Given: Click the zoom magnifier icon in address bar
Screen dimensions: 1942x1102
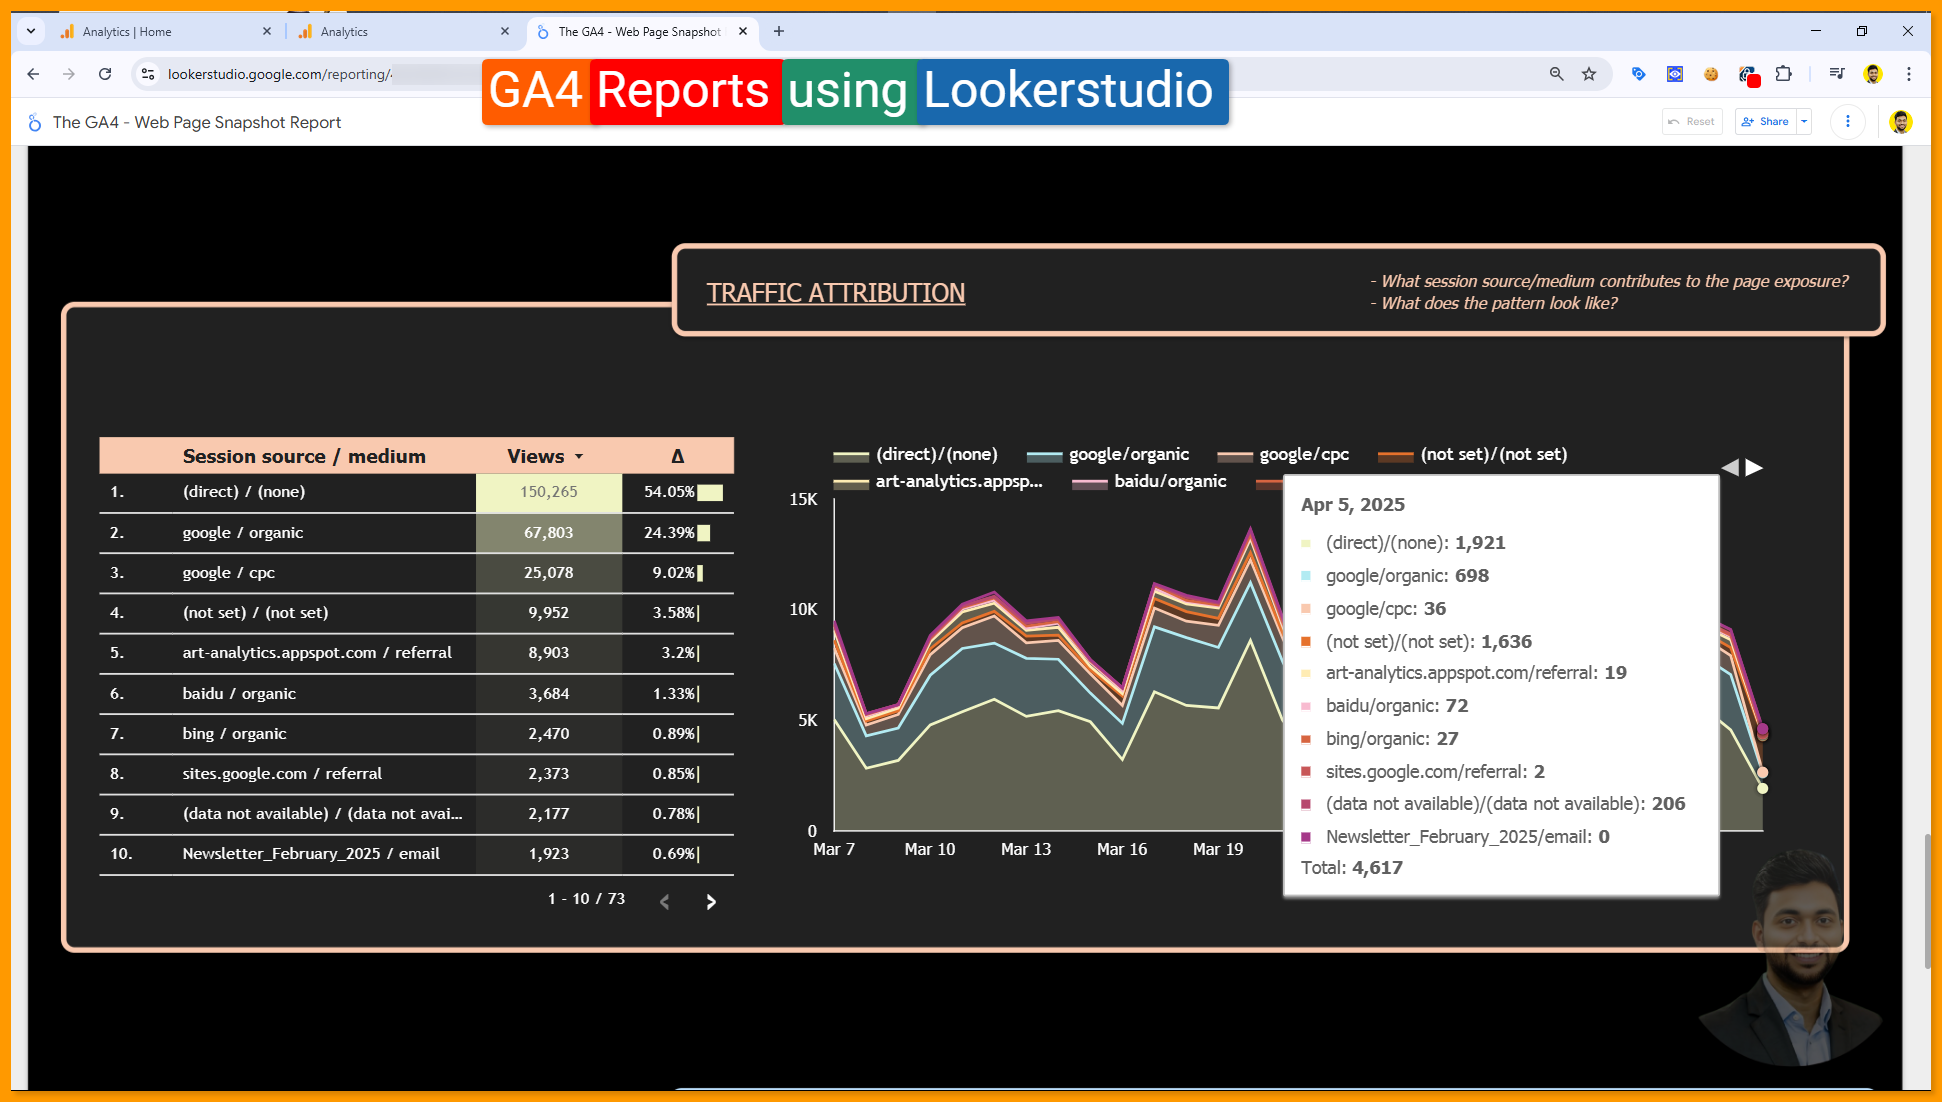Looking at the screenshot, I should click(1556, 74).
